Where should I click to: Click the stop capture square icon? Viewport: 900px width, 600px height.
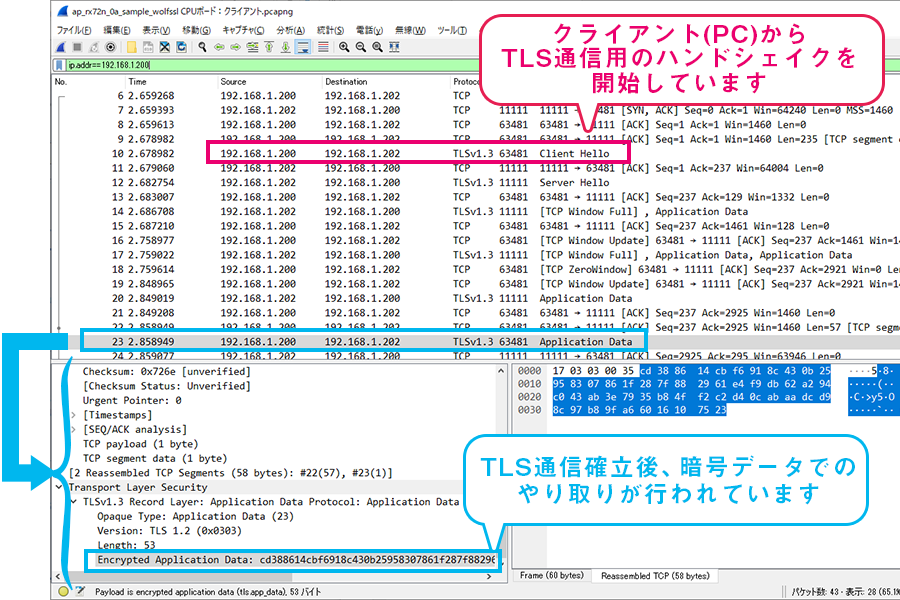[x=77, y=47]
